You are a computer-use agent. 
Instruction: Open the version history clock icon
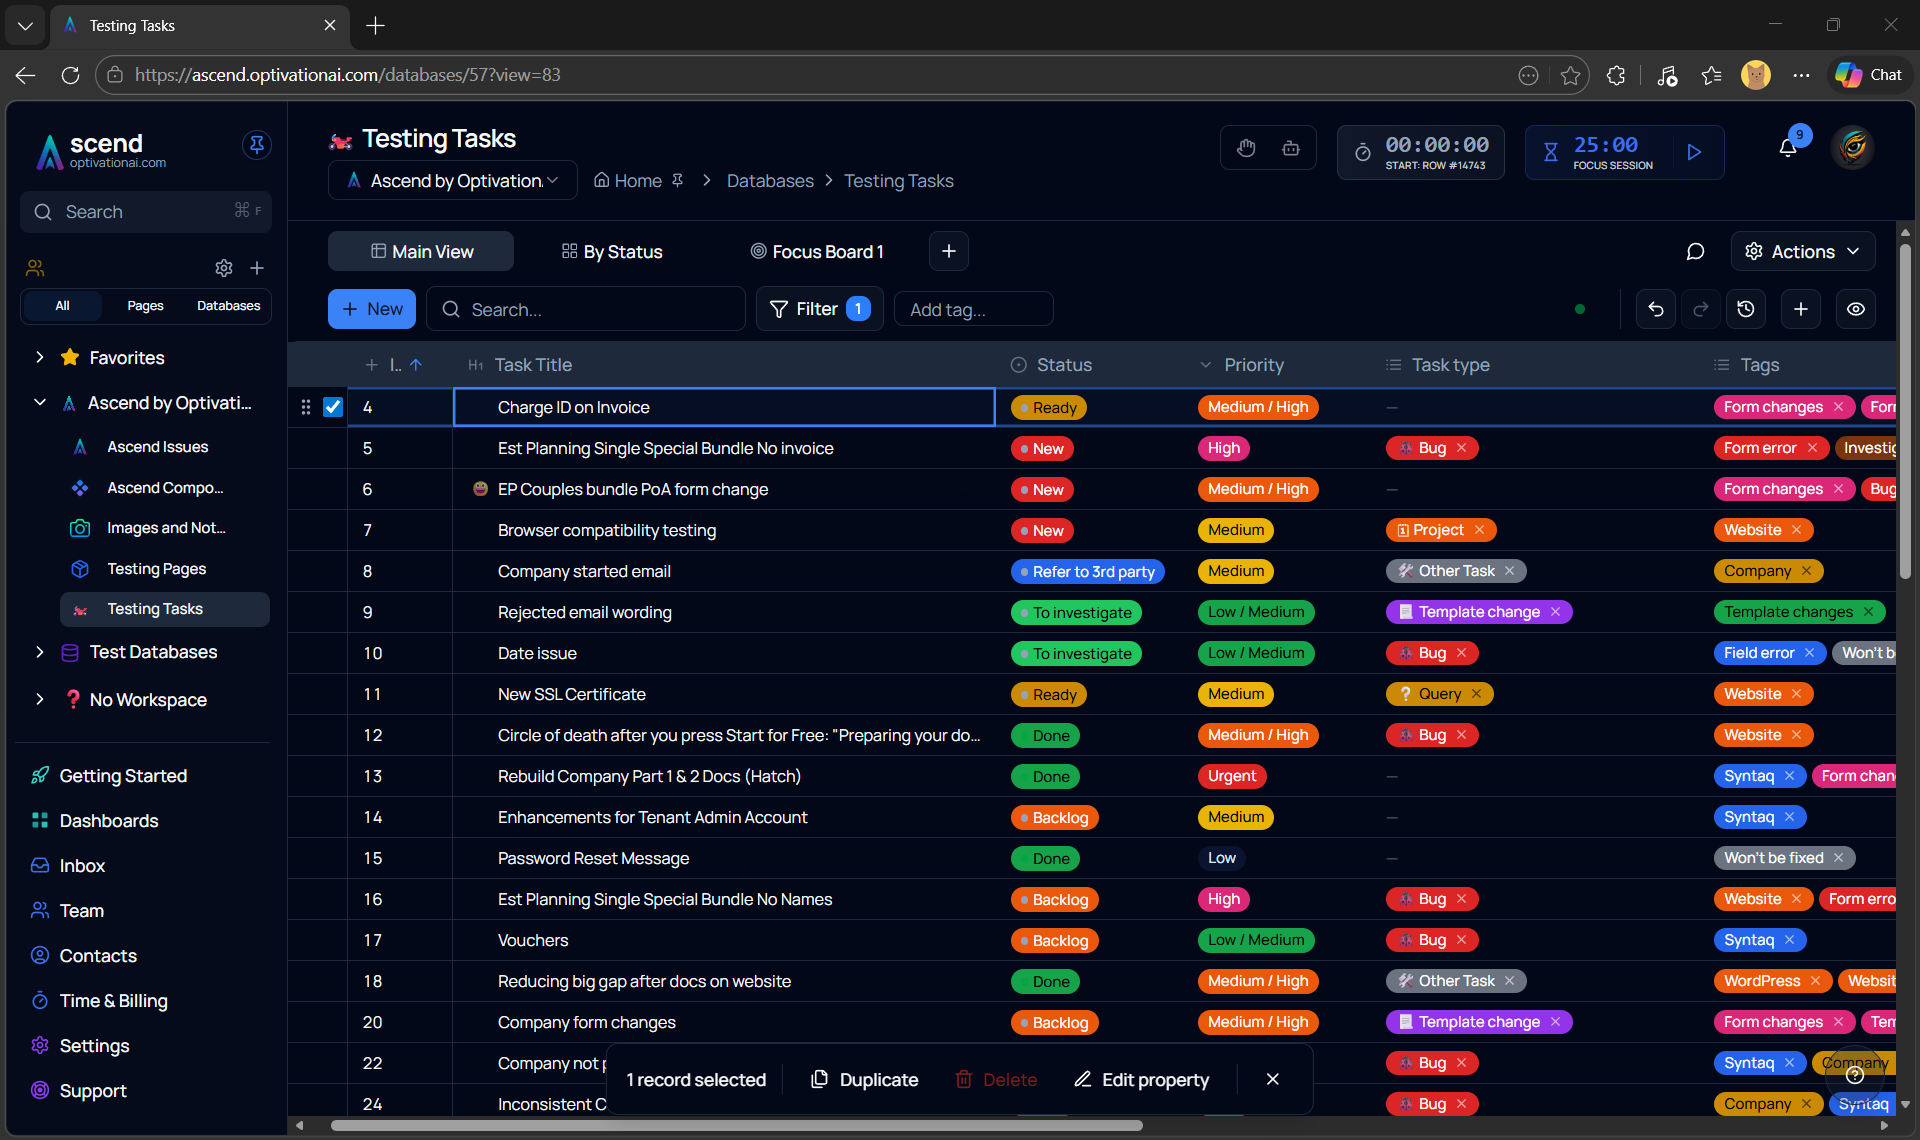[1746, 310]
